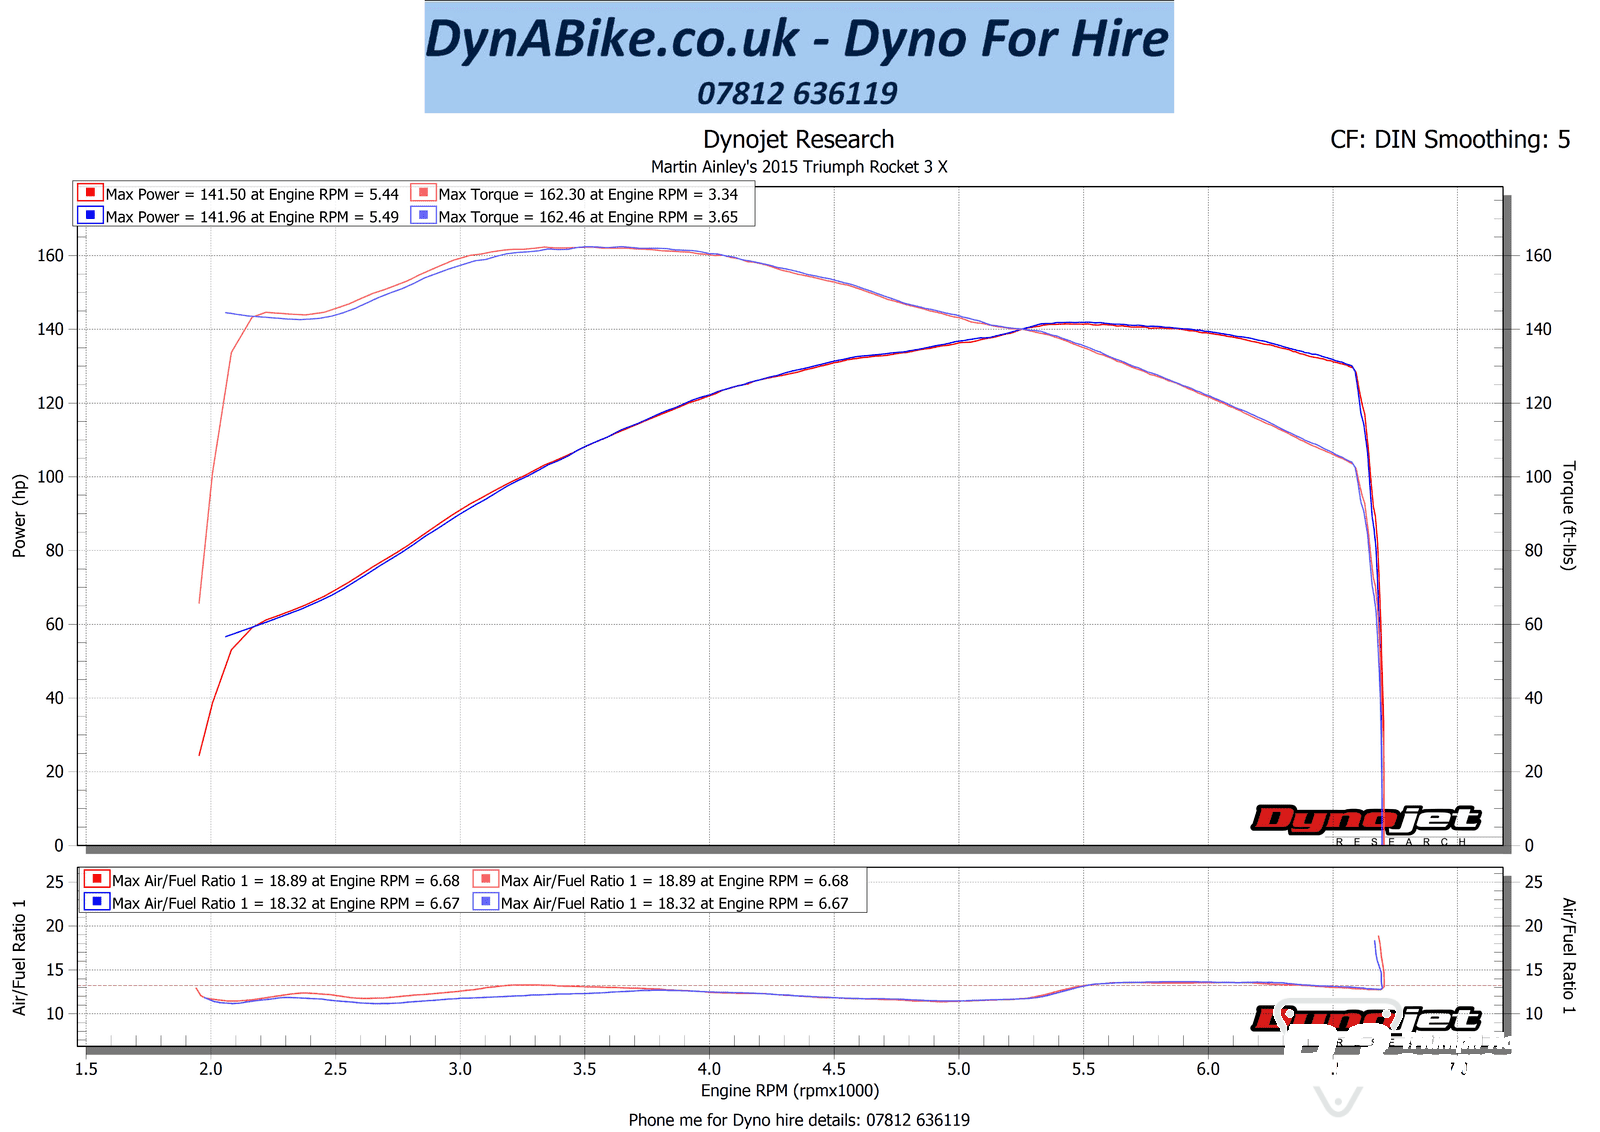Viewport: 1600px width, 1132px height.
Task: Click the dark red swatch for Air/Fuel Ratio 18.89
Action: 96,879
